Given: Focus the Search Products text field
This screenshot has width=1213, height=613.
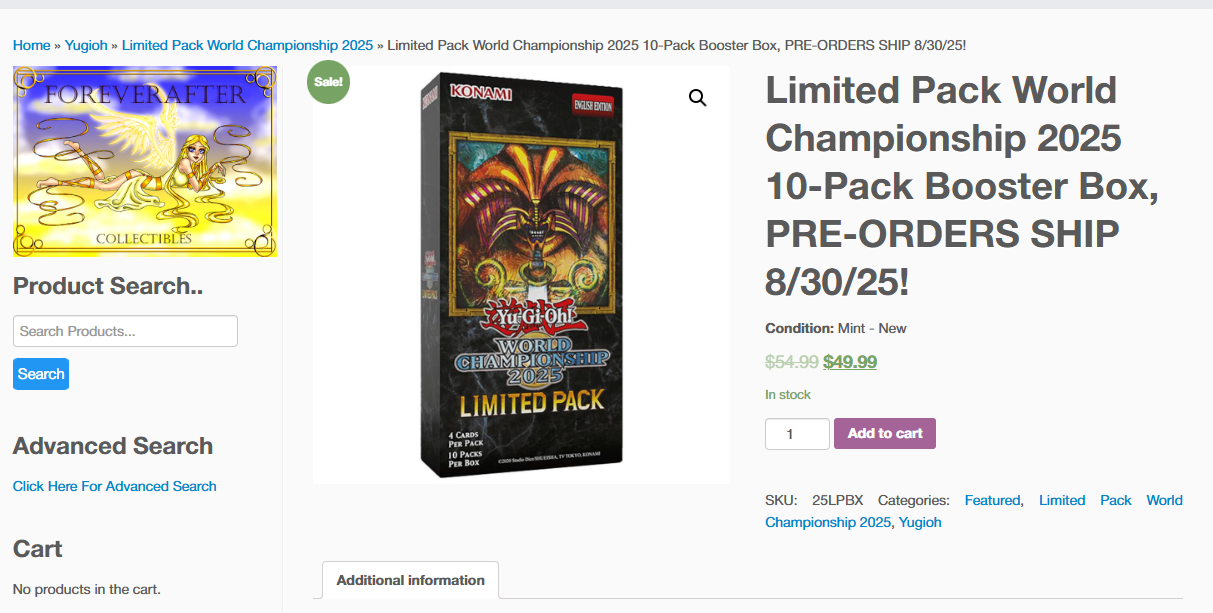Looking at the screenshot, I should click(125, 331).
